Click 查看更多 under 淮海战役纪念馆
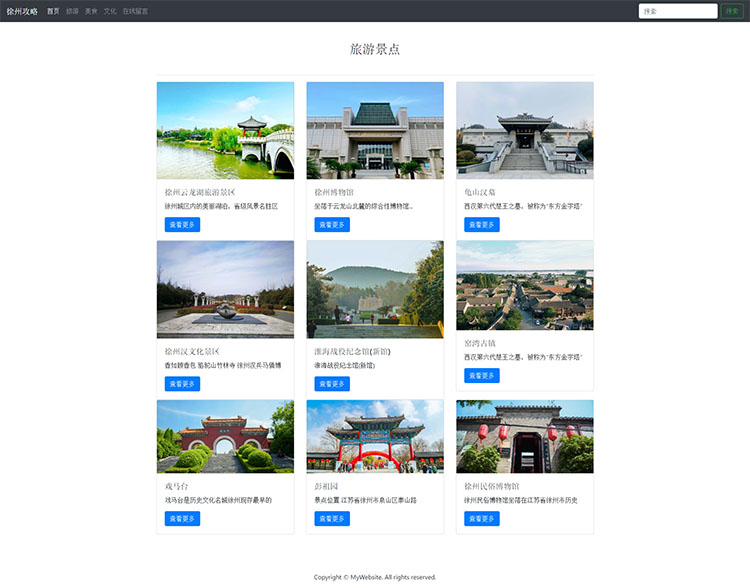 (x=332, y=384)
